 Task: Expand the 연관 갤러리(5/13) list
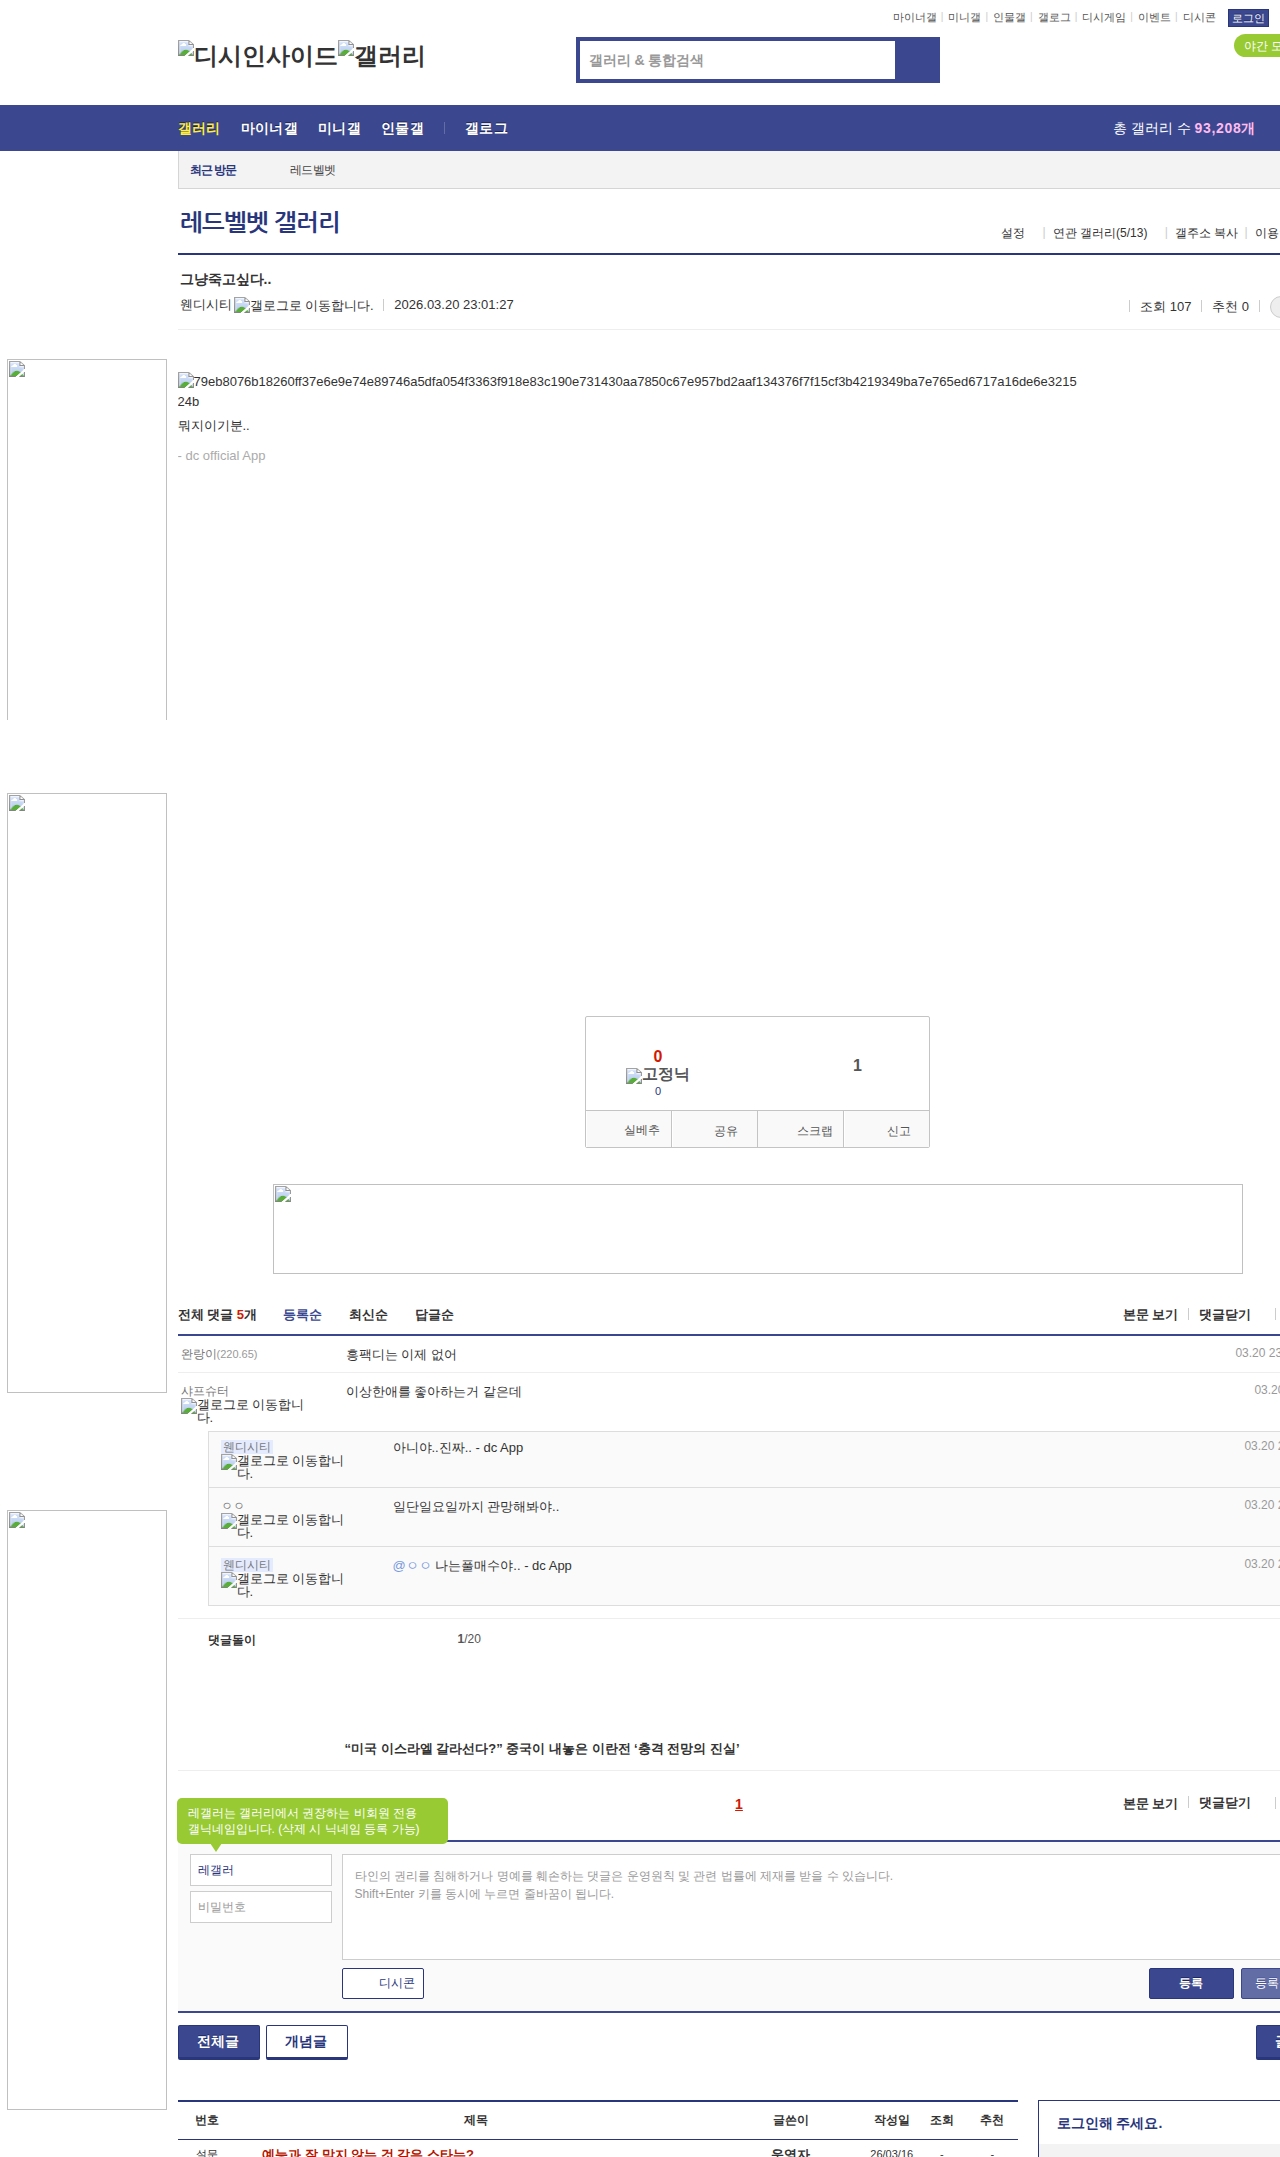click(x=1100, y=233)
